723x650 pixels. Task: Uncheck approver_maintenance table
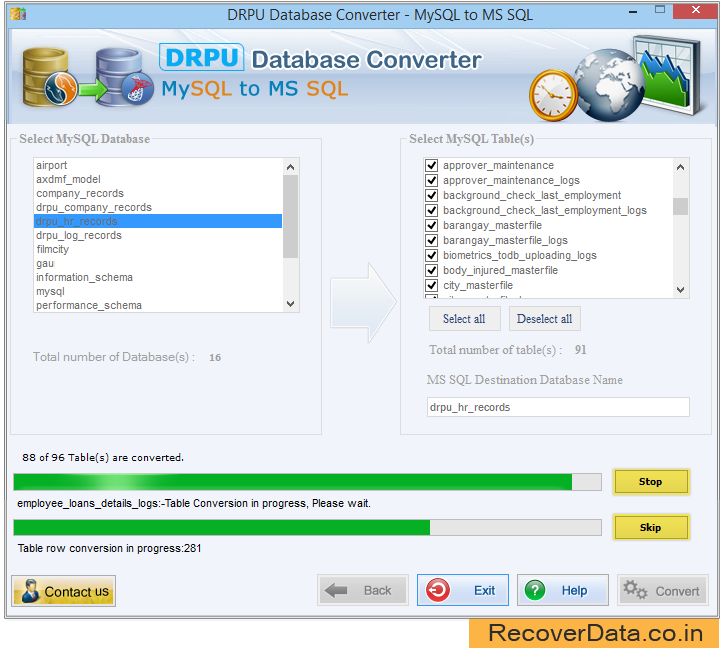click(x=432, y=165)
